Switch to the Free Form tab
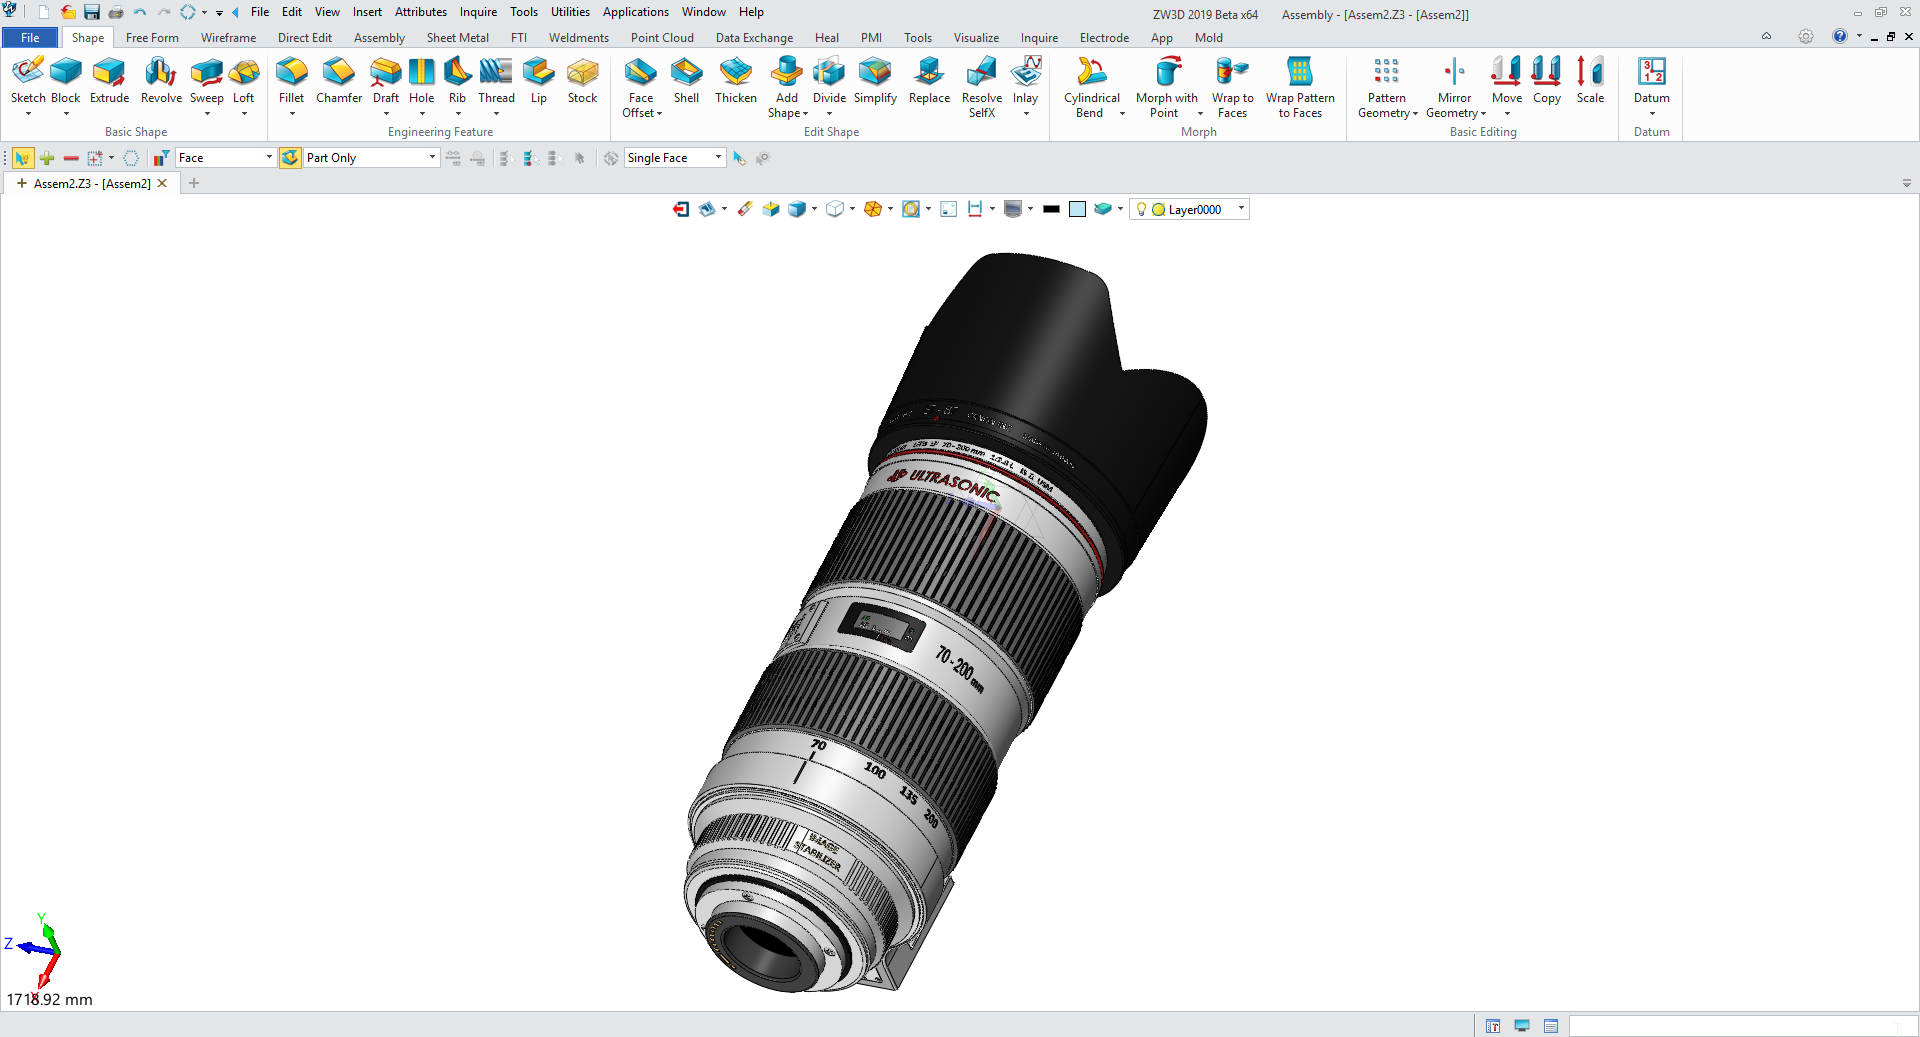This screenshot has width=1920, height=1037. click(x=152, y=38)
